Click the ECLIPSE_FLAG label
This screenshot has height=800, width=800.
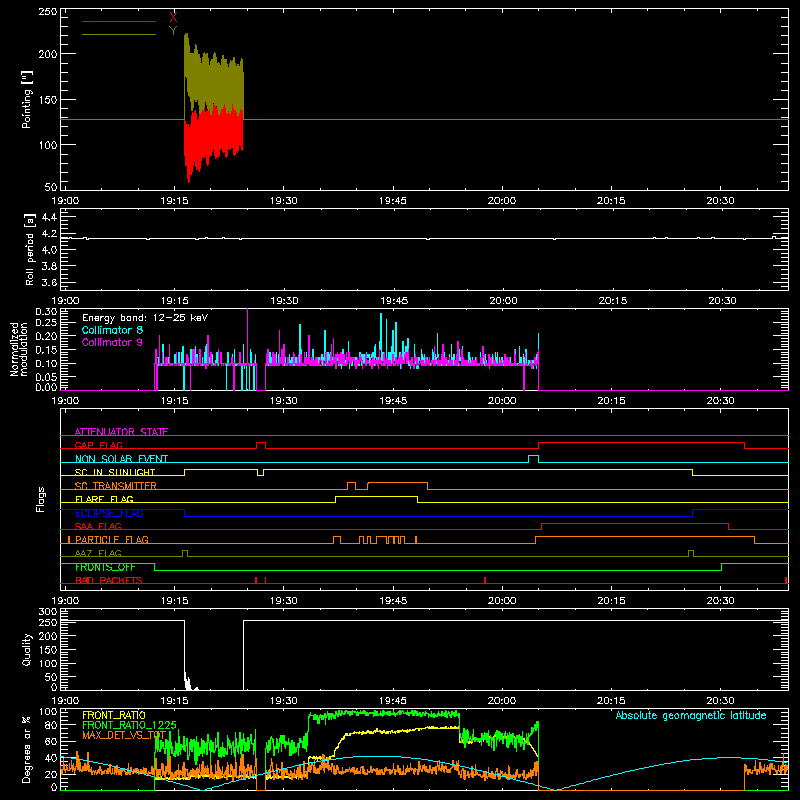(109, 513)
